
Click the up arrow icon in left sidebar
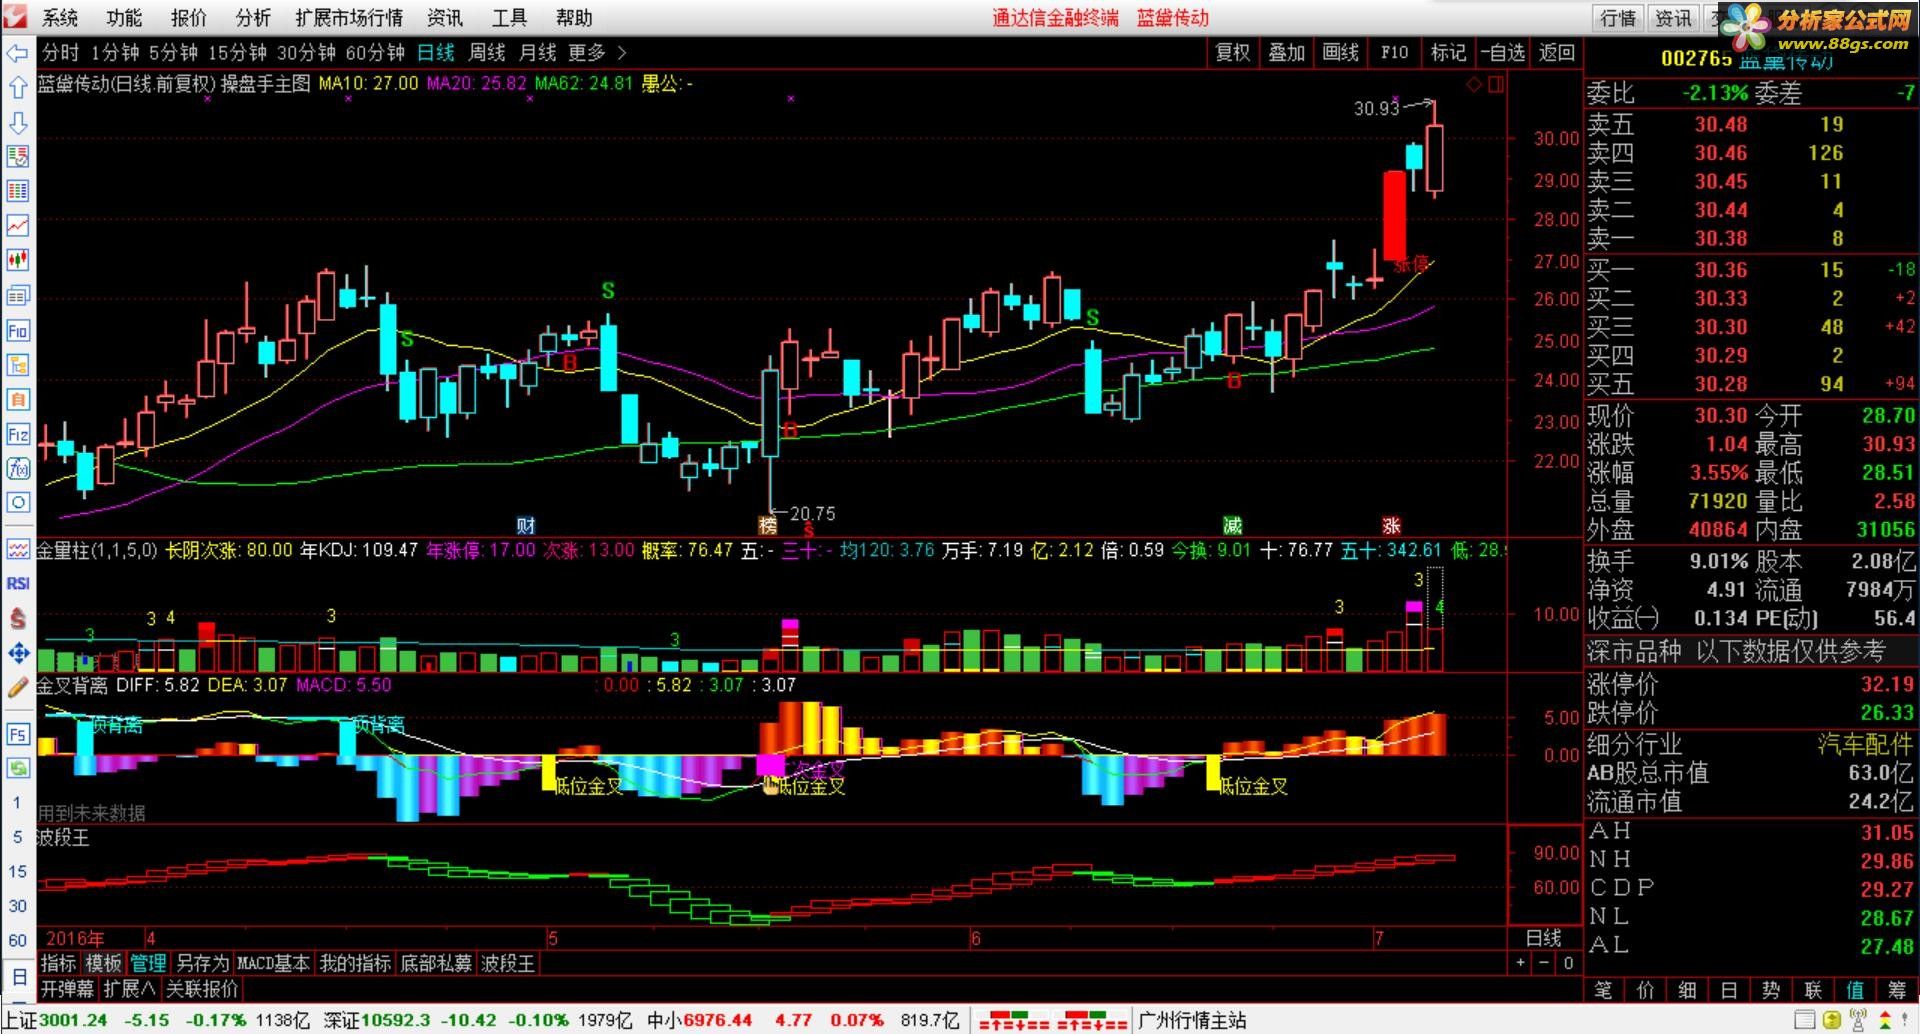click(18, 88)
